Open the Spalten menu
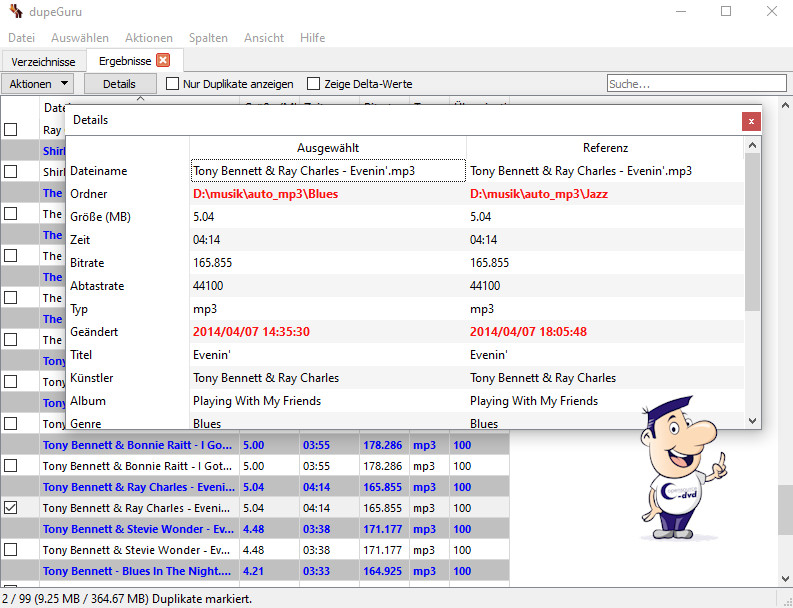 (x=208, y=38)
